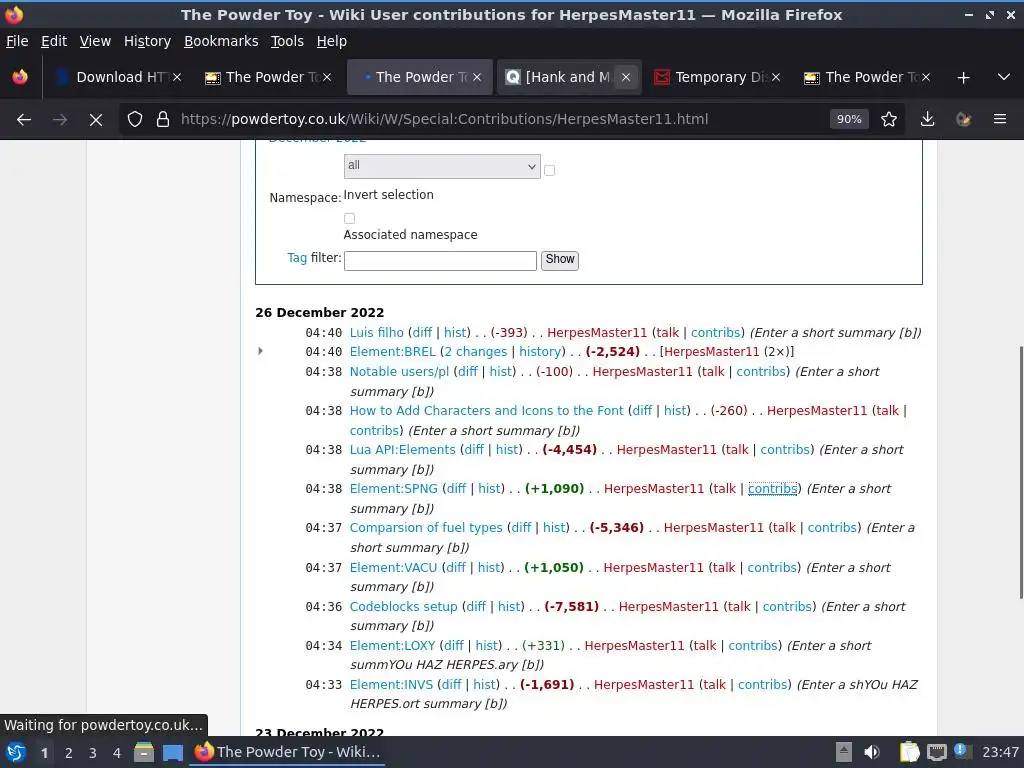This screenshot has width=1024, height=768.
Task: Open the file manager in taskbar
Action: [144, 753]
